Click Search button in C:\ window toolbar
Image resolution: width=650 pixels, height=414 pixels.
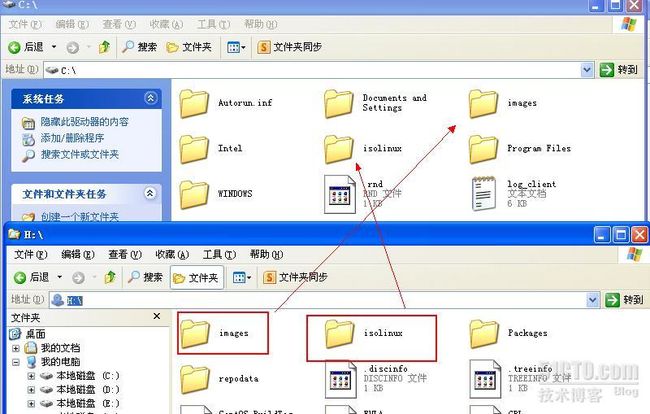(x=140, y=47)
